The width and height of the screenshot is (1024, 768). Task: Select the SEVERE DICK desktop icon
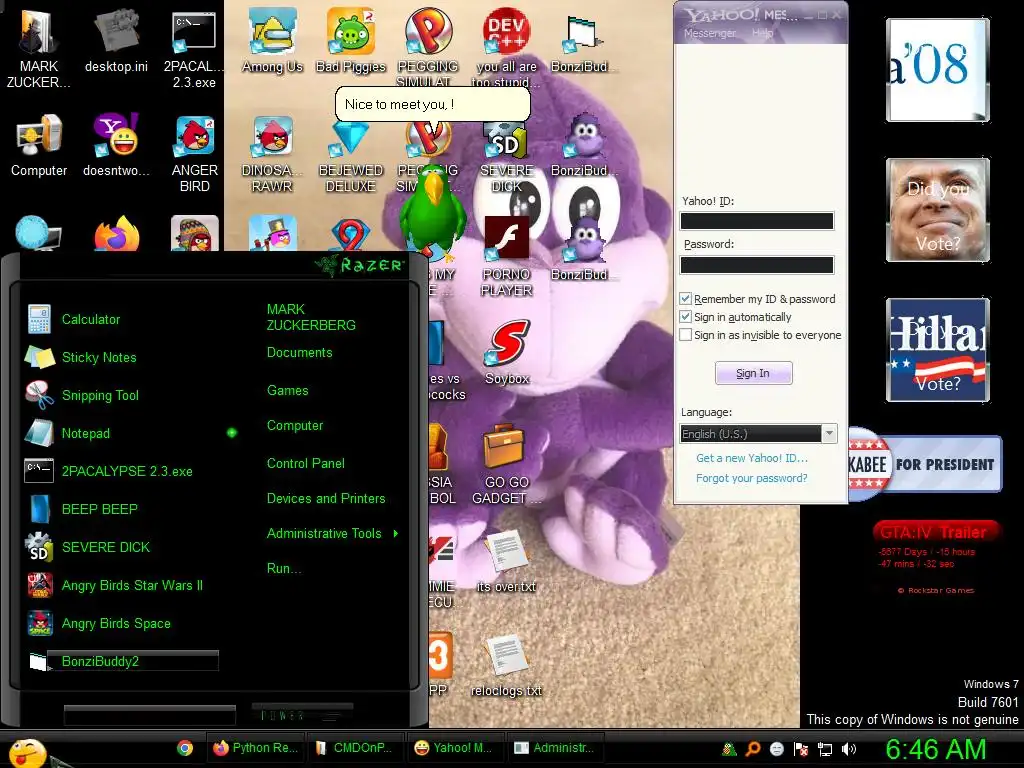click(x=506, y=157)
